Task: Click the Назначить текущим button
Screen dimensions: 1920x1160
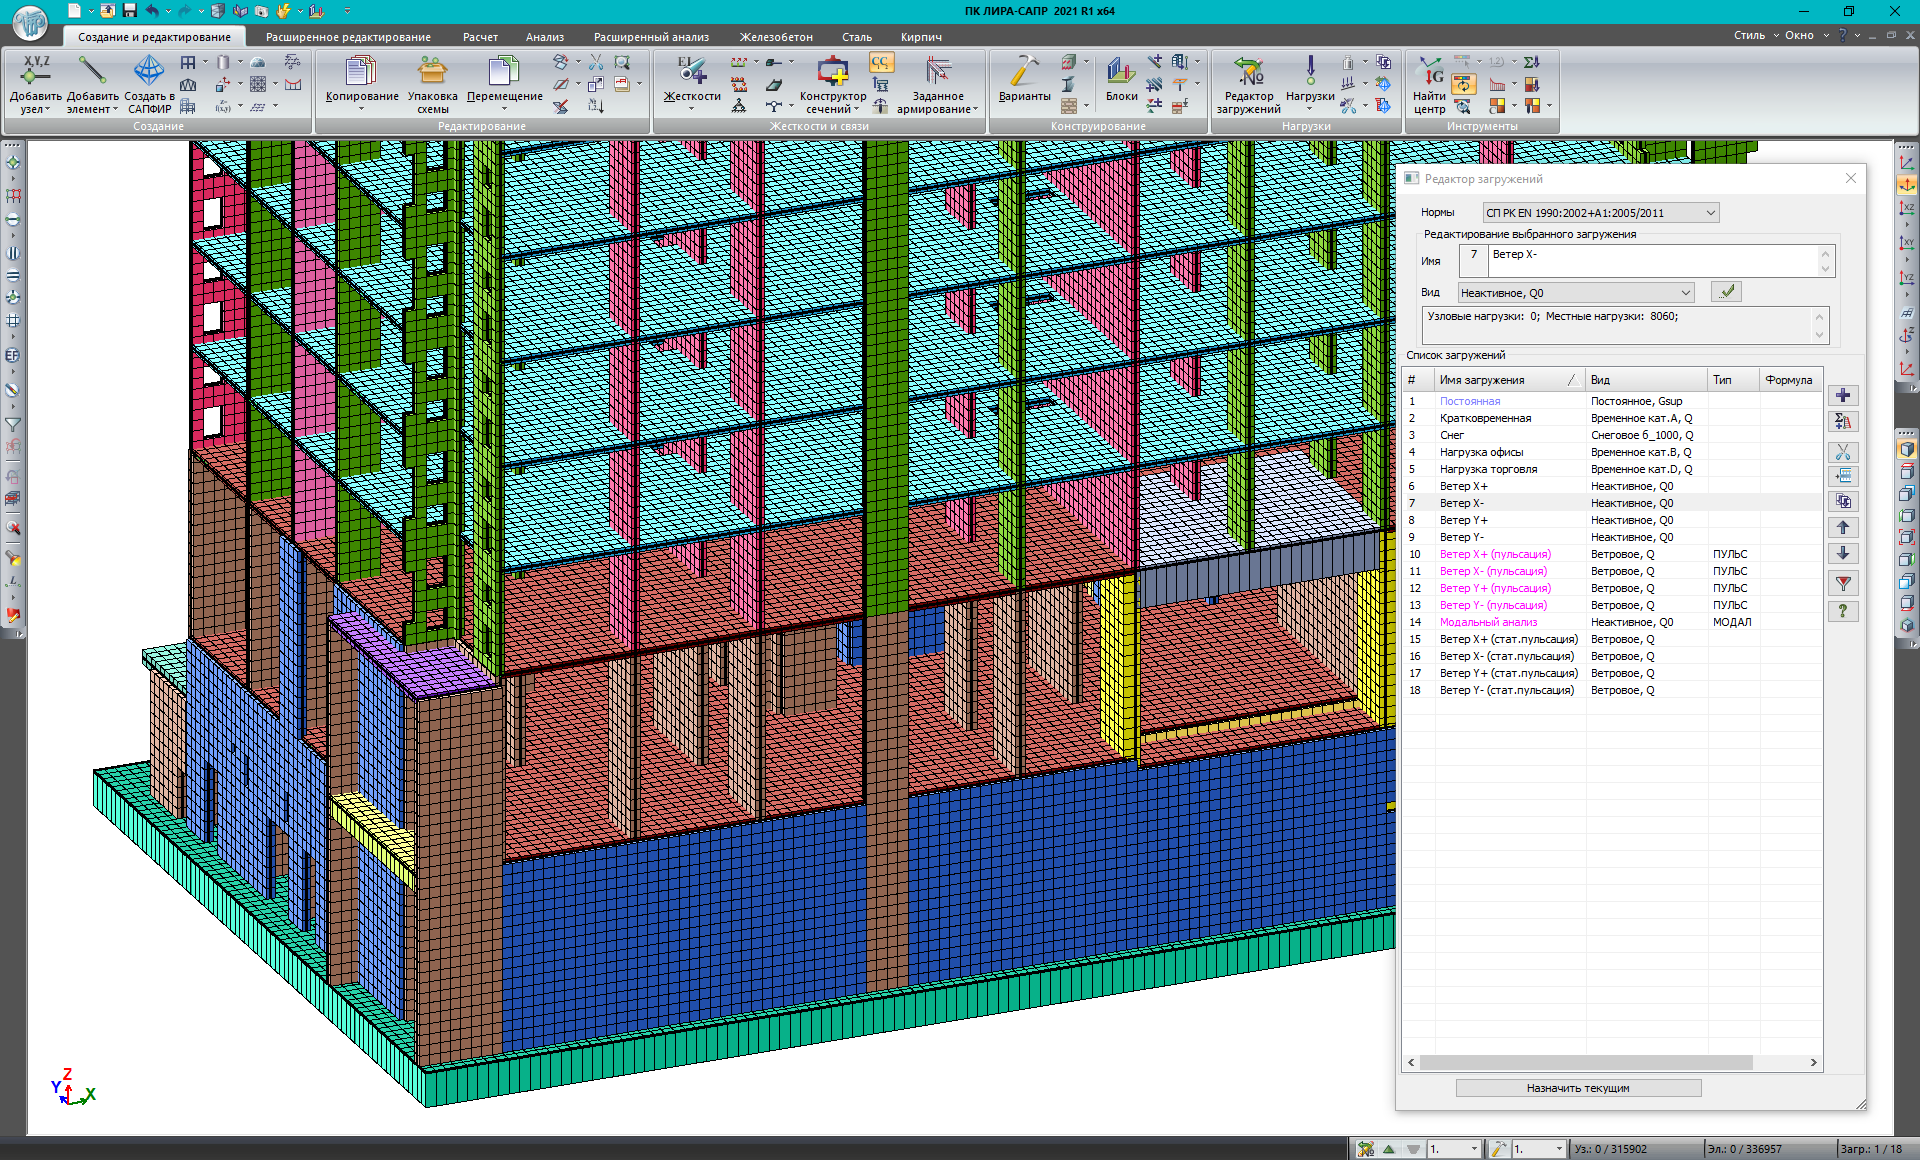Action: point(1577,1088)
